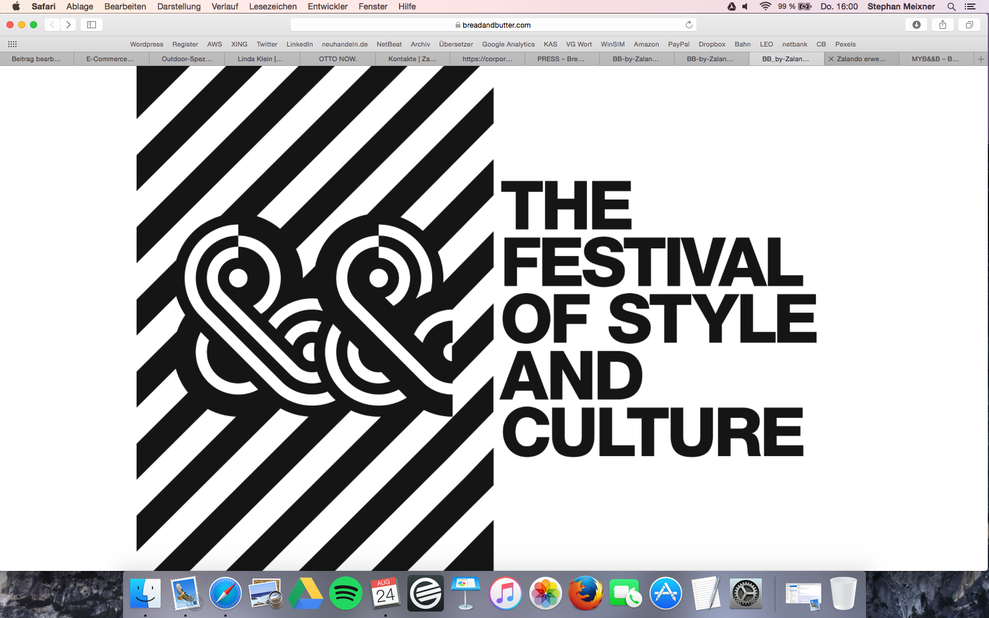Open Photos from the Dock

click(x=546, y=593)
